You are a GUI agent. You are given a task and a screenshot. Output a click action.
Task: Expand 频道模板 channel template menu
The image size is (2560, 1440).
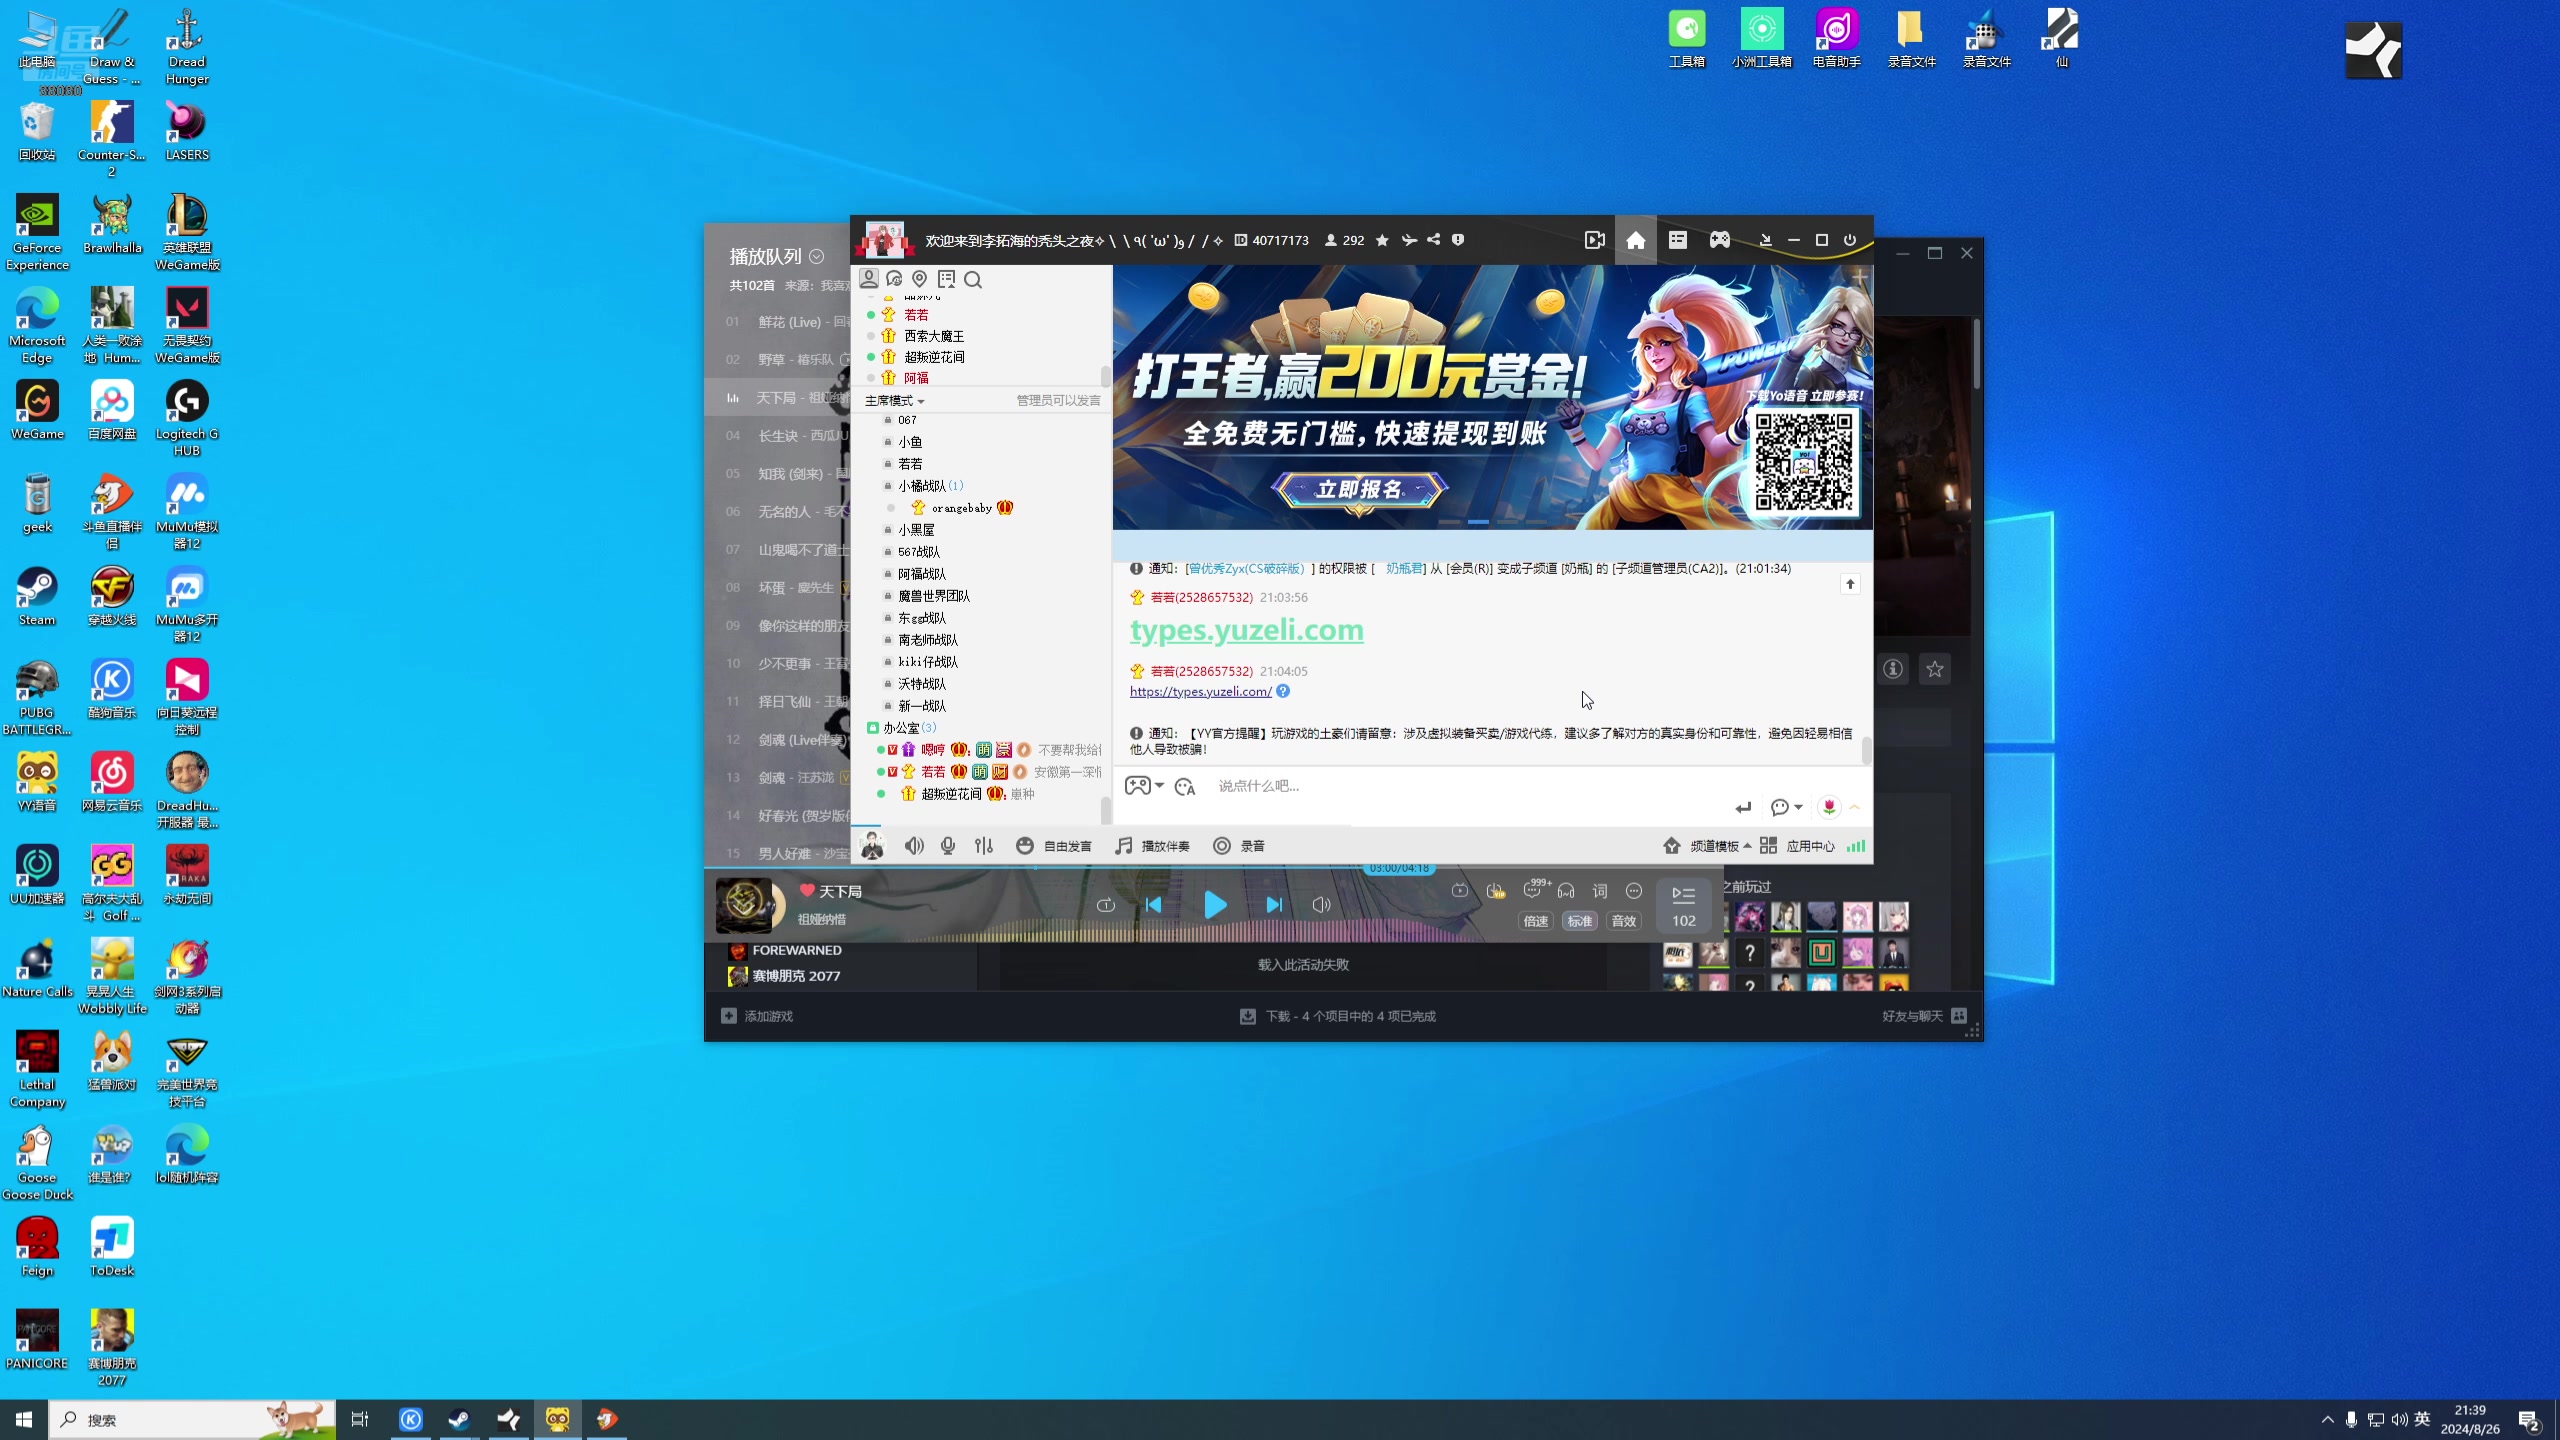coord(1707,846)
